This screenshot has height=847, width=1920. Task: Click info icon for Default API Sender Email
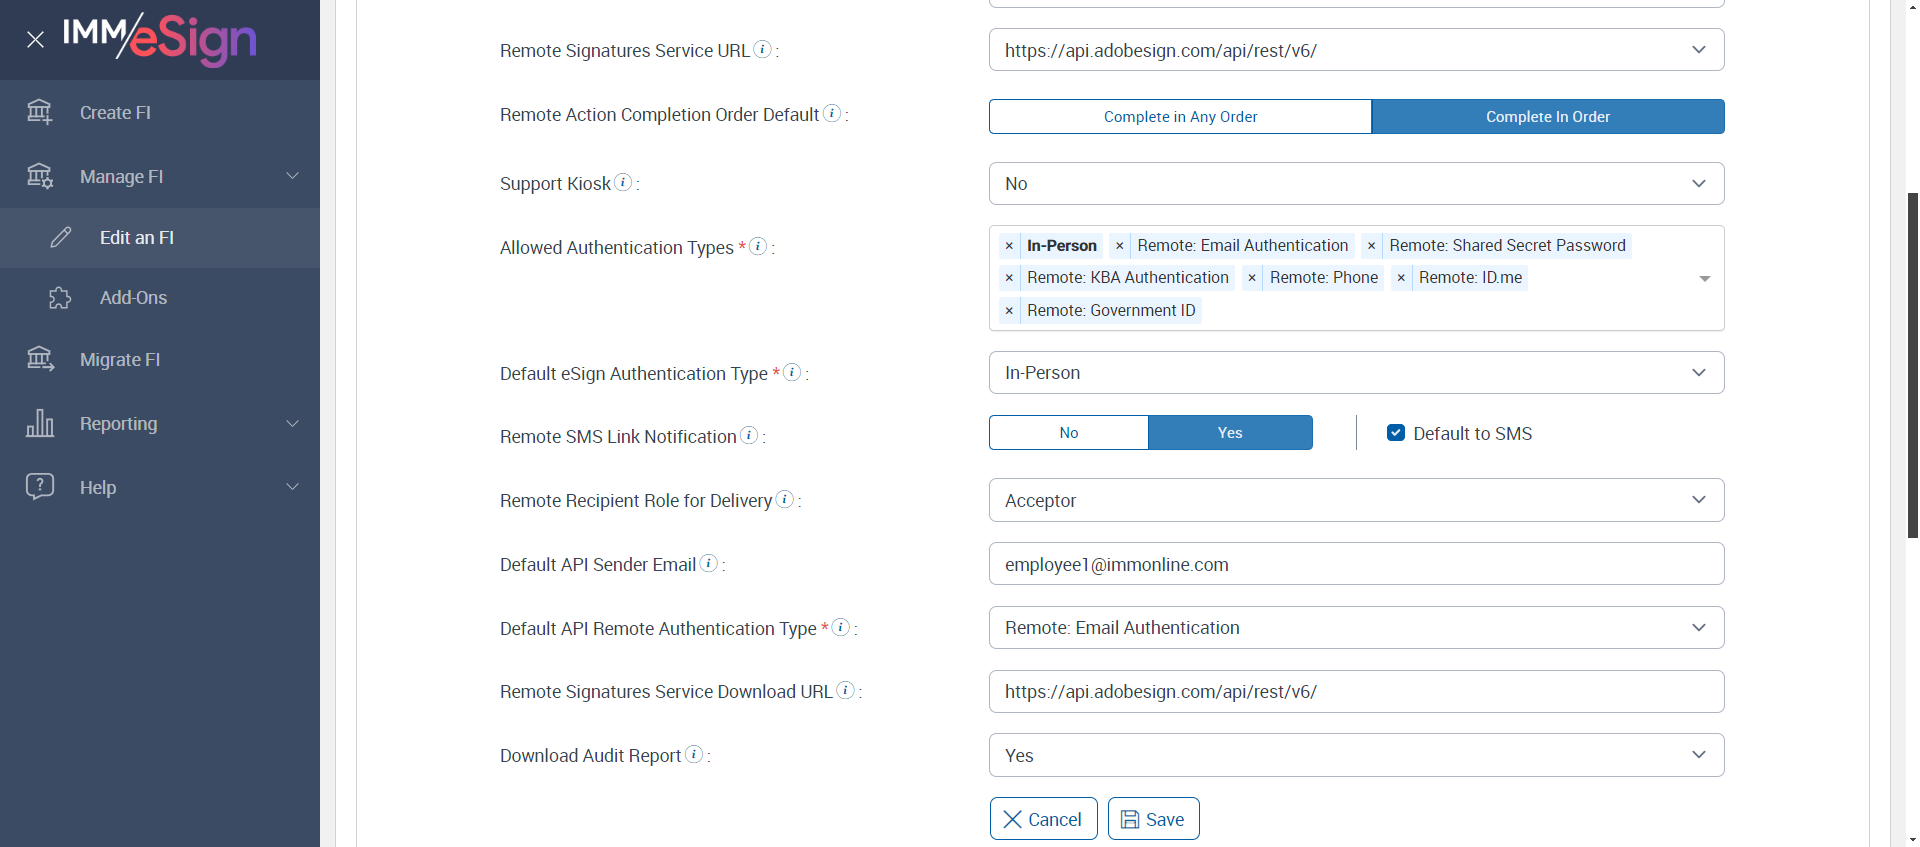click(709, 563)
